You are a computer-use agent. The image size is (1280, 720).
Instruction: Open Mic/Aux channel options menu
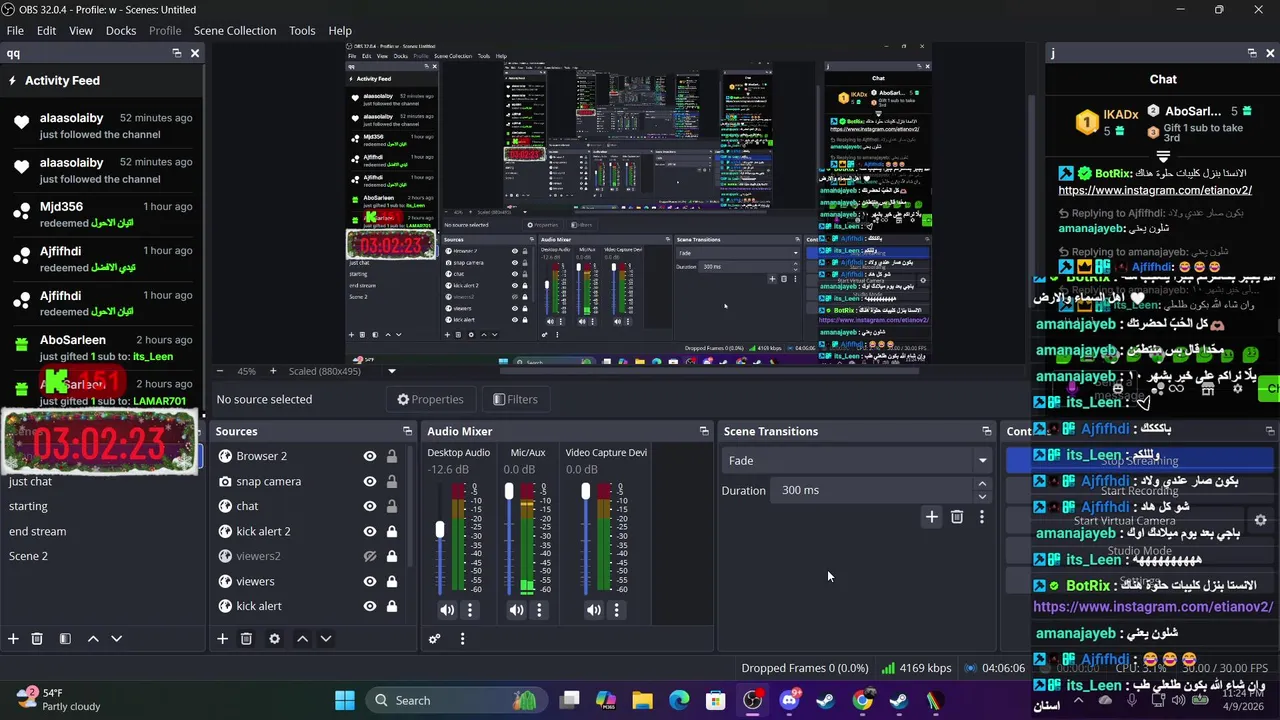(539, 610)
